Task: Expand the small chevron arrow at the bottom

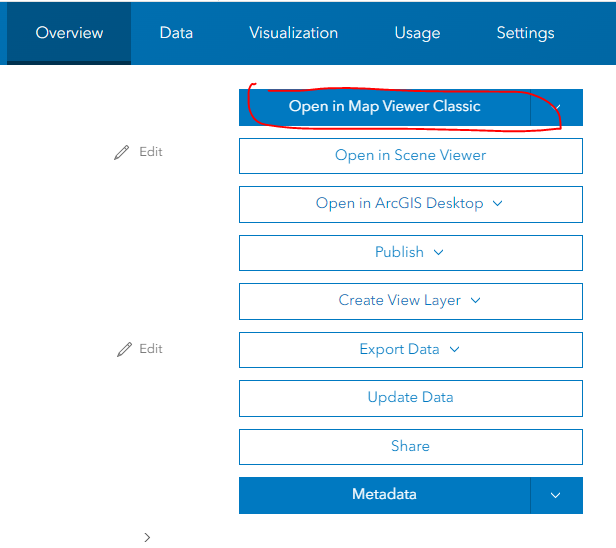Action: pos(147,537)
